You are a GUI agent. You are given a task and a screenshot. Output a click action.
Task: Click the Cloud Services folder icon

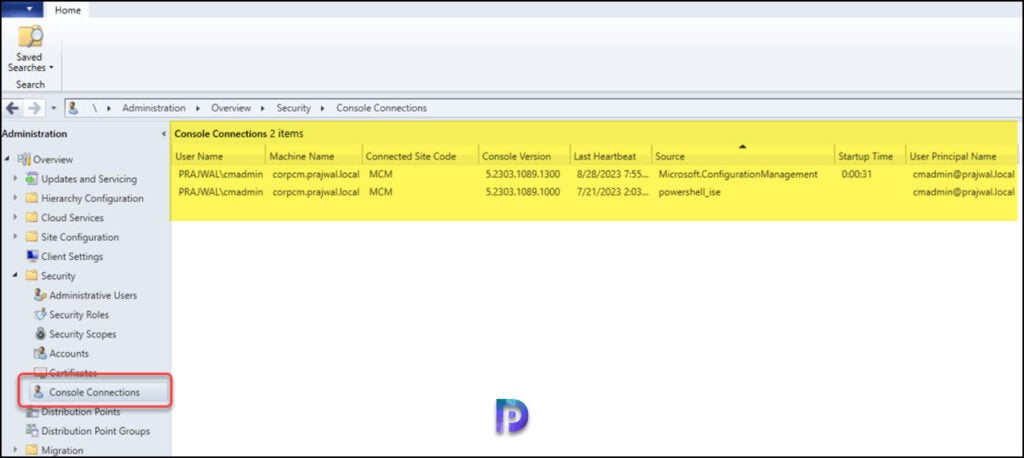31,218
